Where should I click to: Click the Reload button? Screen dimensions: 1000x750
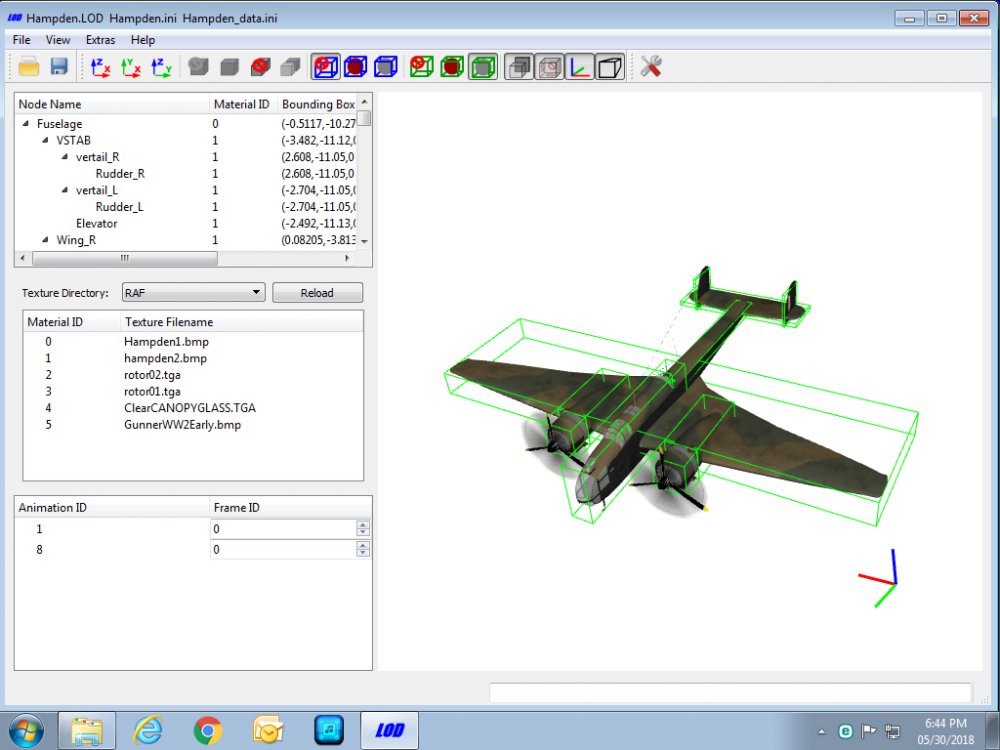317,293
